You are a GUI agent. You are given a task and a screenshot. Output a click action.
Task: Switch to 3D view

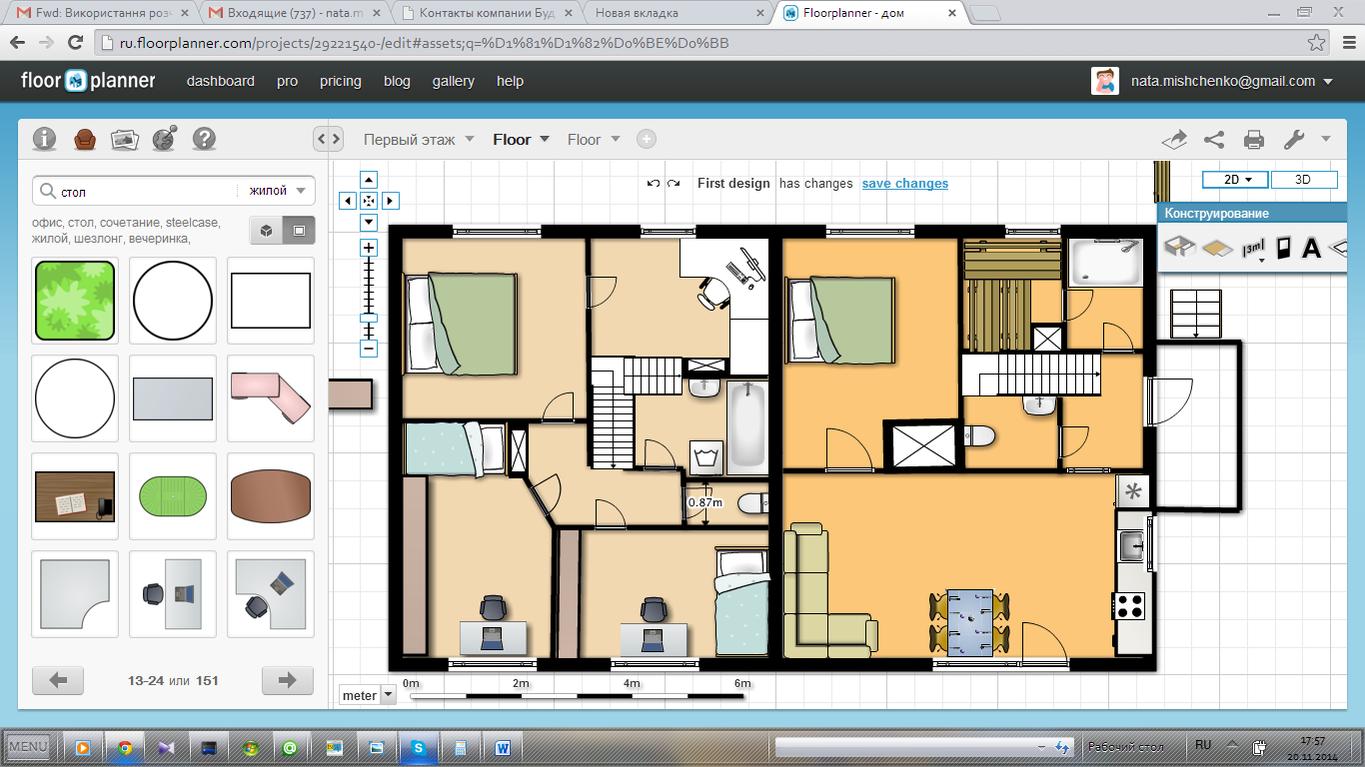(1303, 180)
